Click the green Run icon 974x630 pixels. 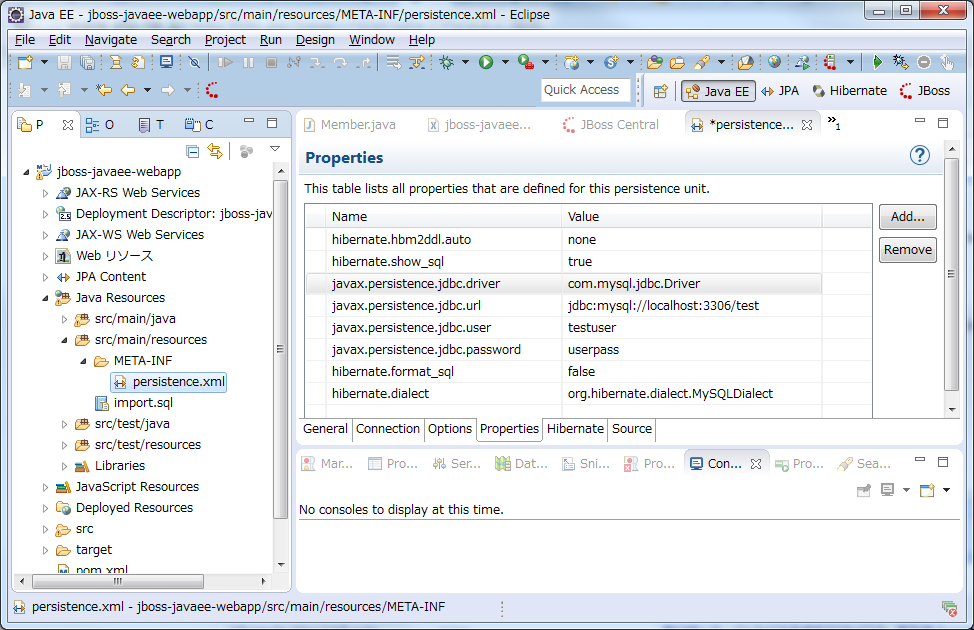click(486, 62)
